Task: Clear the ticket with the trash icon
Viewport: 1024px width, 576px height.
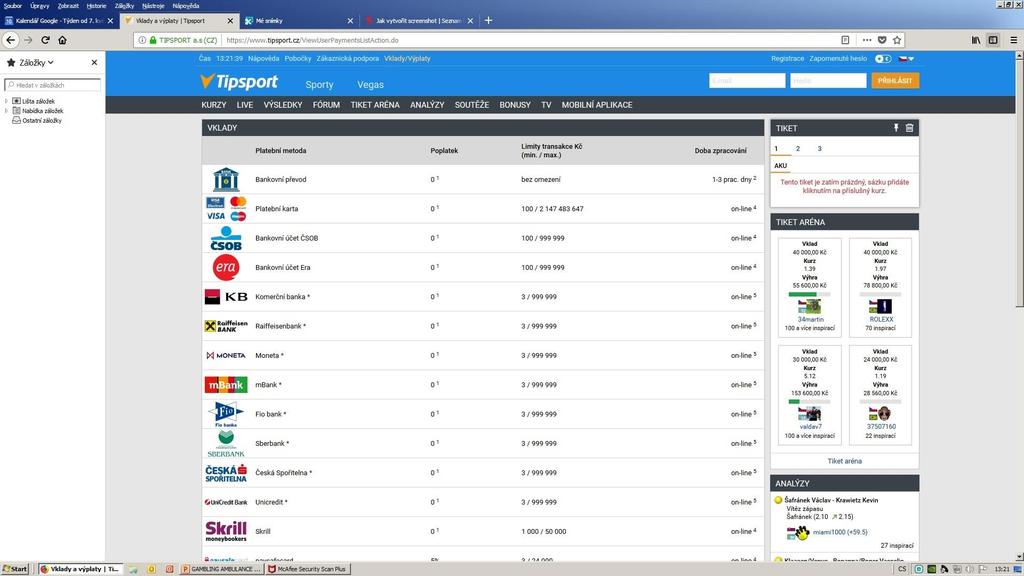Action: pyautogui.click(x=909, y=128)
